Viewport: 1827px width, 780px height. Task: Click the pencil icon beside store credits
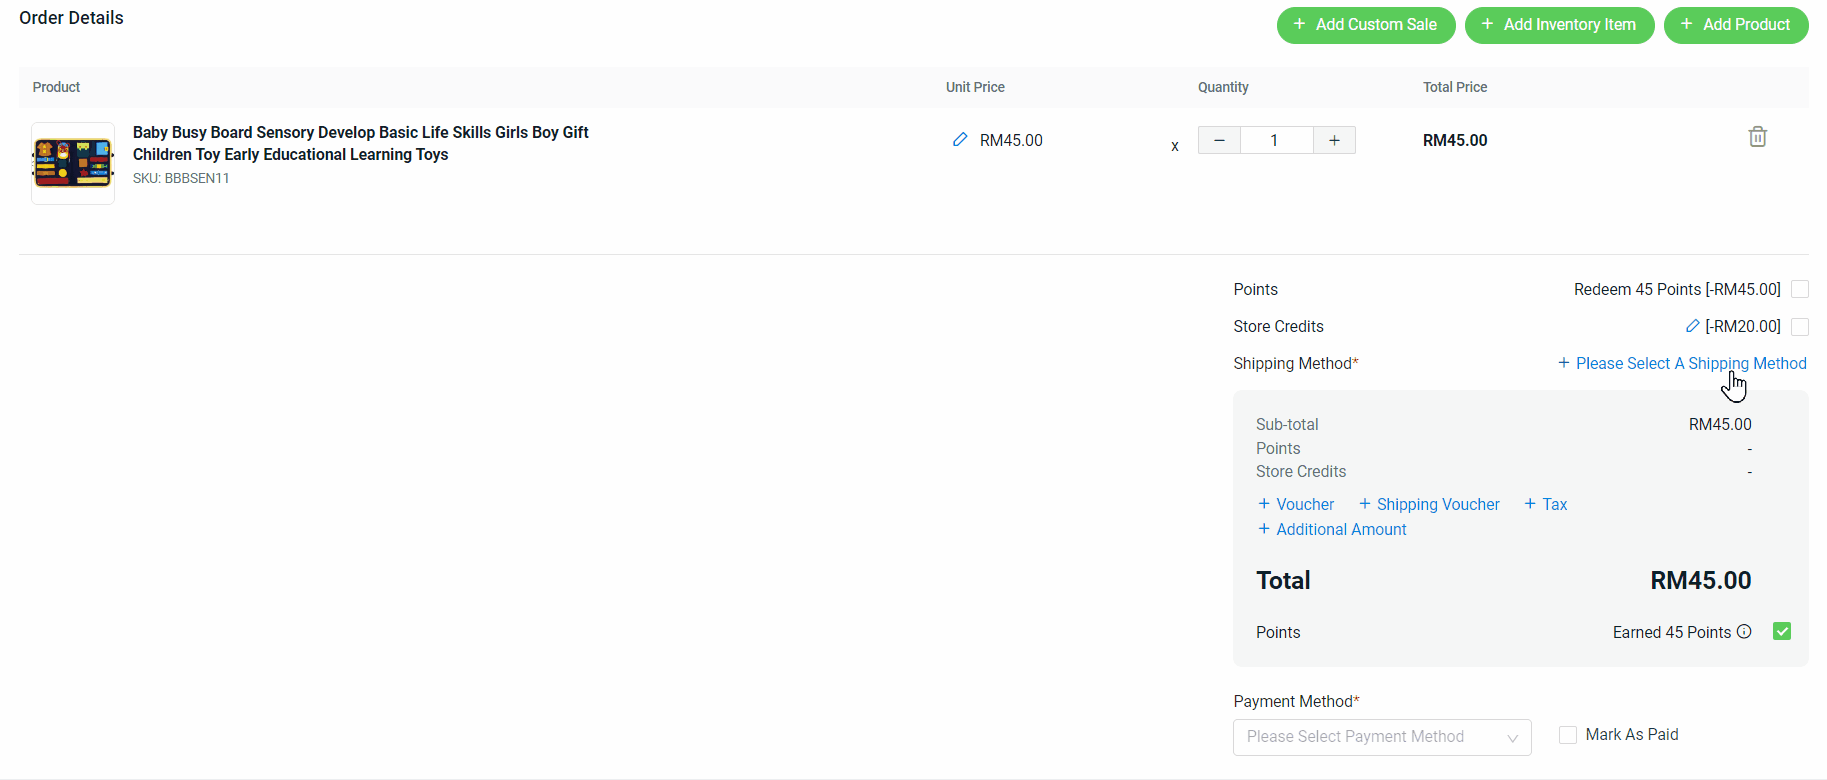(1692, 326)
